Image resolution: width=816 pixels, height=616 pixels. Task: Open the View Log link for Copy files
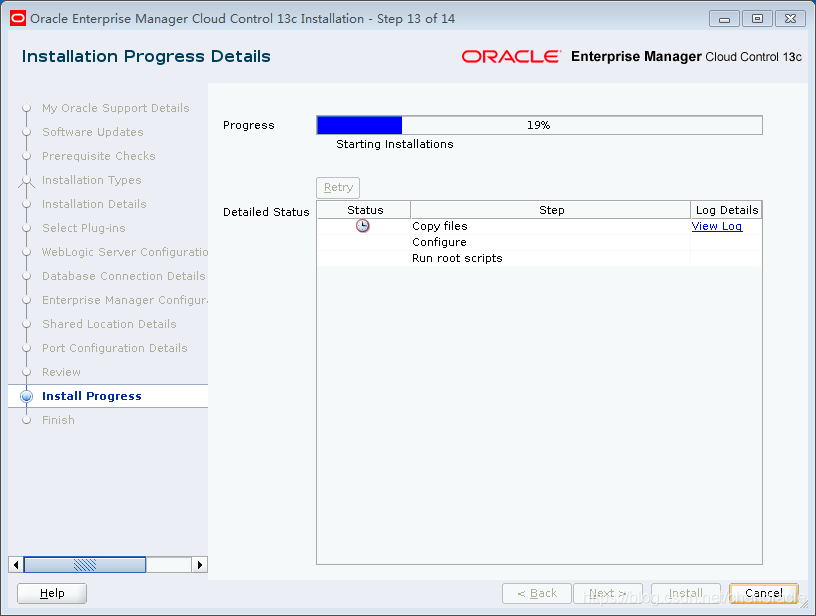pos(717,226)
